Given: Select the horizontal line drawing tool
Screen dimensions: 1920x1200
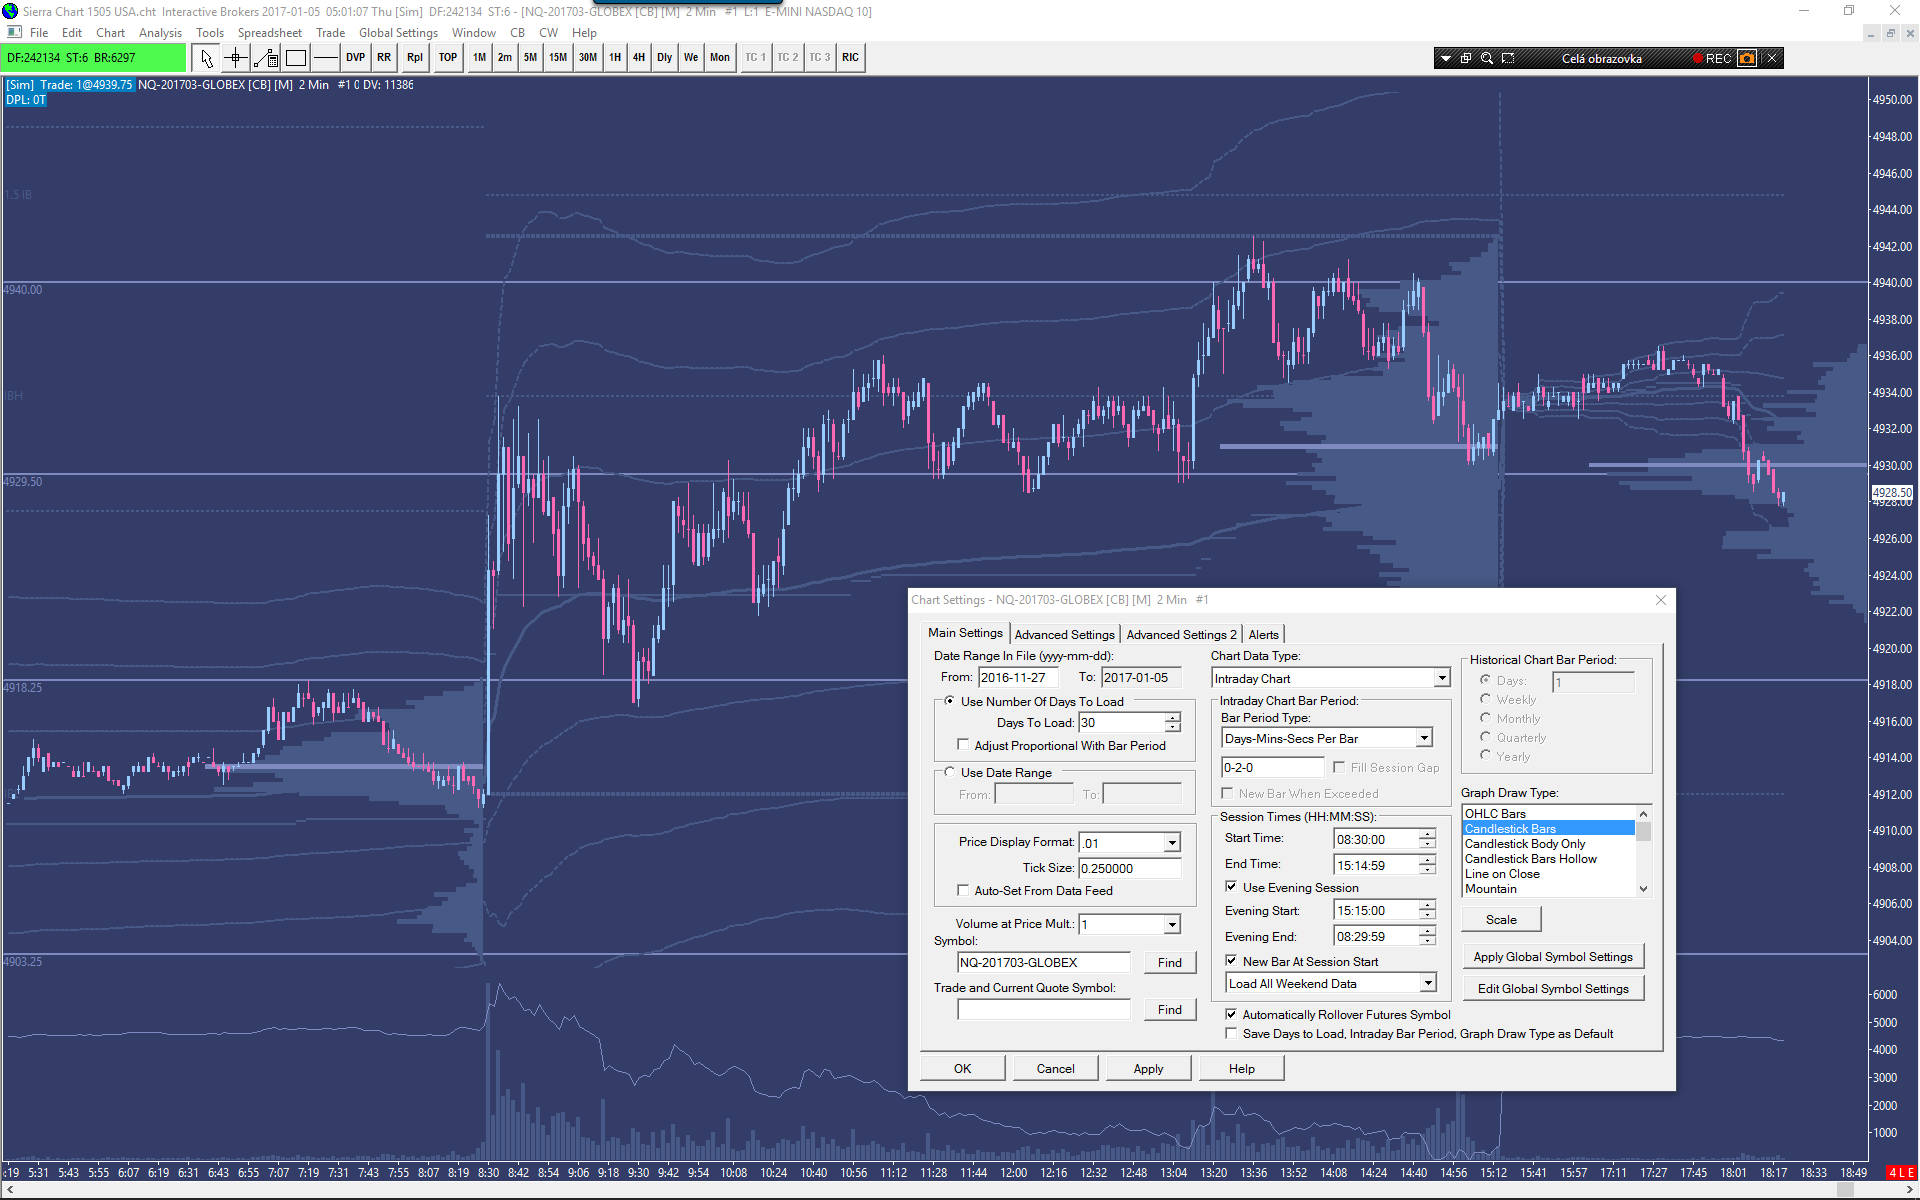Looking at the screenshot, I should point(326,58).
